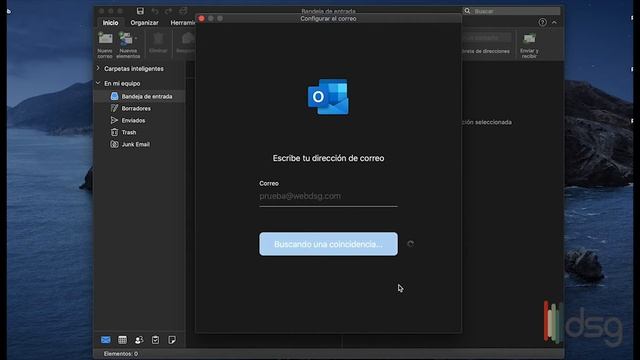Open the Inicio ribbon tab
Image resolution: width=640 pixels, height=360 pixels.
point(110,23)
